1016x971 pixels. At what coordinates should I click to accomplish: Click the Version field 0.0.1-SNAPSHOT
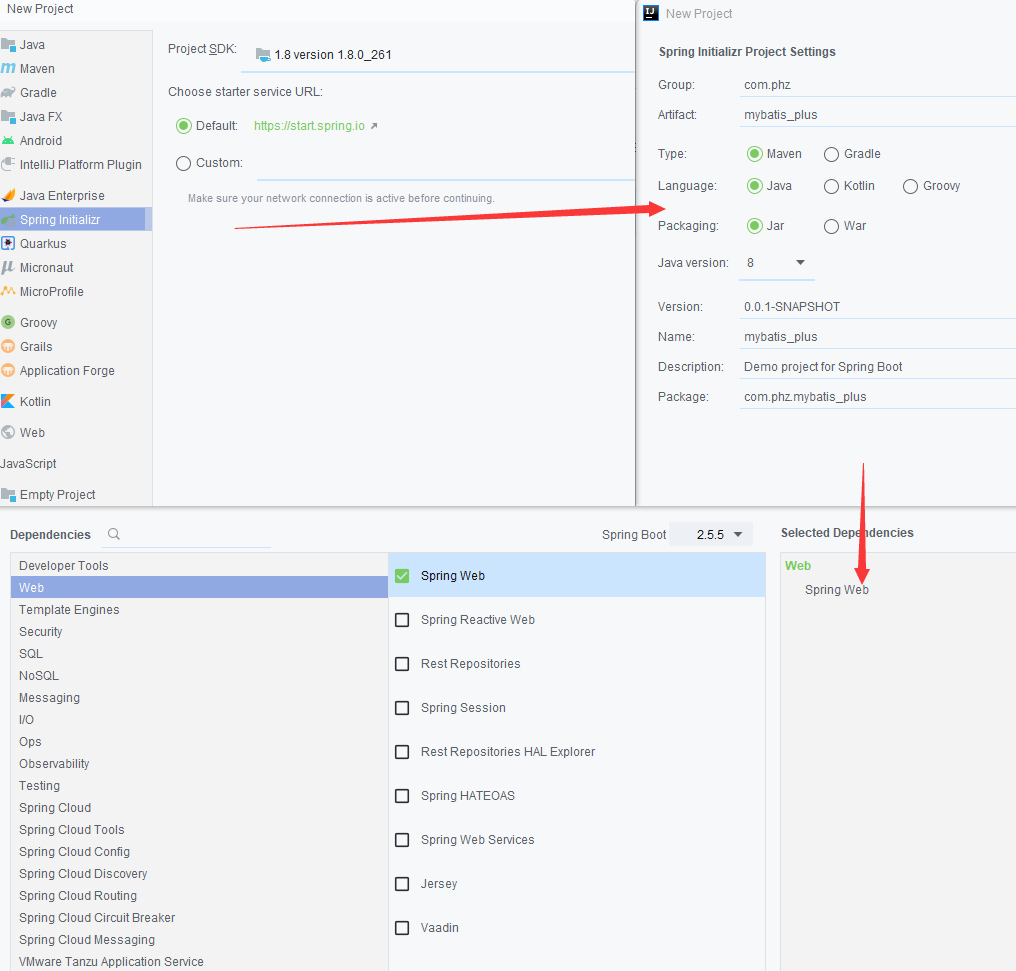tap(877, 307)
